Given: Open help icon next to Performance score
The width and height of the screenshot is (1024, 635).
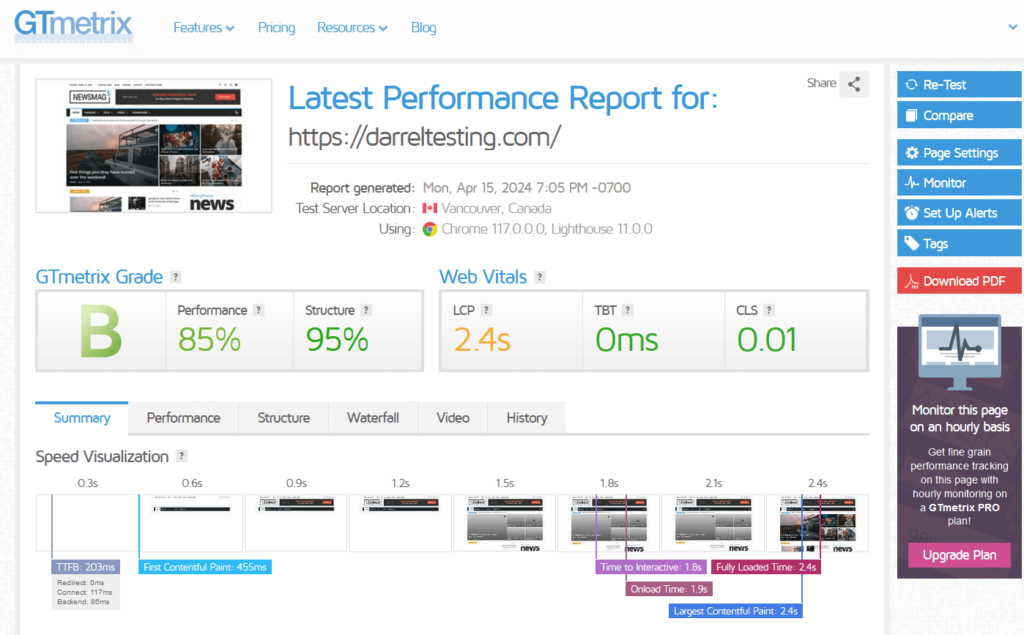Looking at the screenshot, I should (259, 310).
